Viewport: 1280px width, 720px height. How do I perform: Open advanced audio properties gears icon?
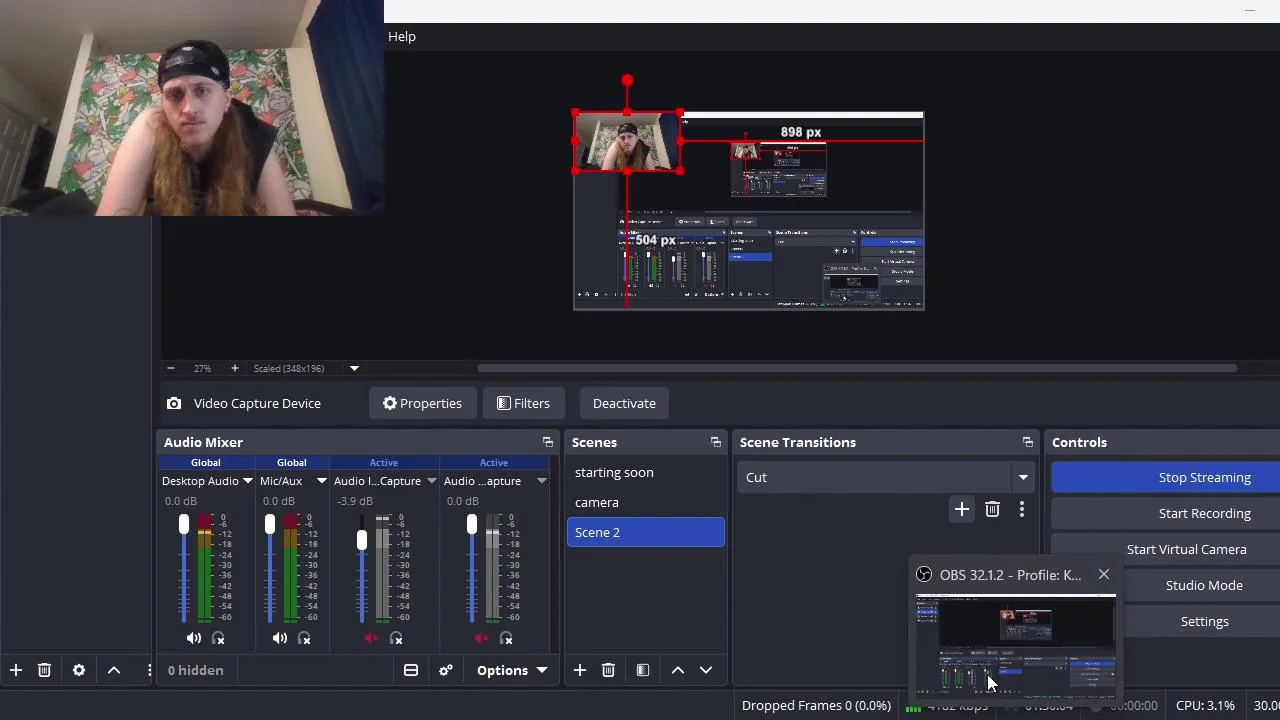pos(446,670)
